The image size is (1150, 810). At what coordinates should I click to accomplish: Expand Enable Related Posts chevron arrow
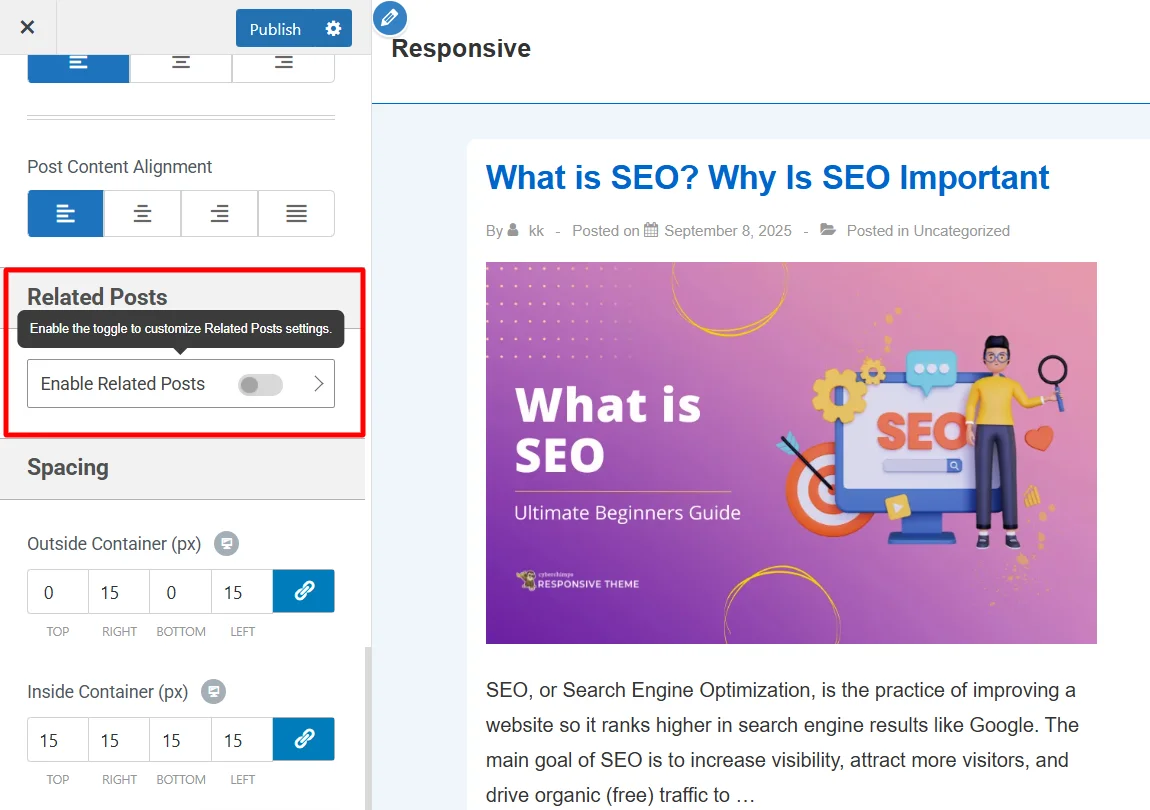click(x=318, y=384)
